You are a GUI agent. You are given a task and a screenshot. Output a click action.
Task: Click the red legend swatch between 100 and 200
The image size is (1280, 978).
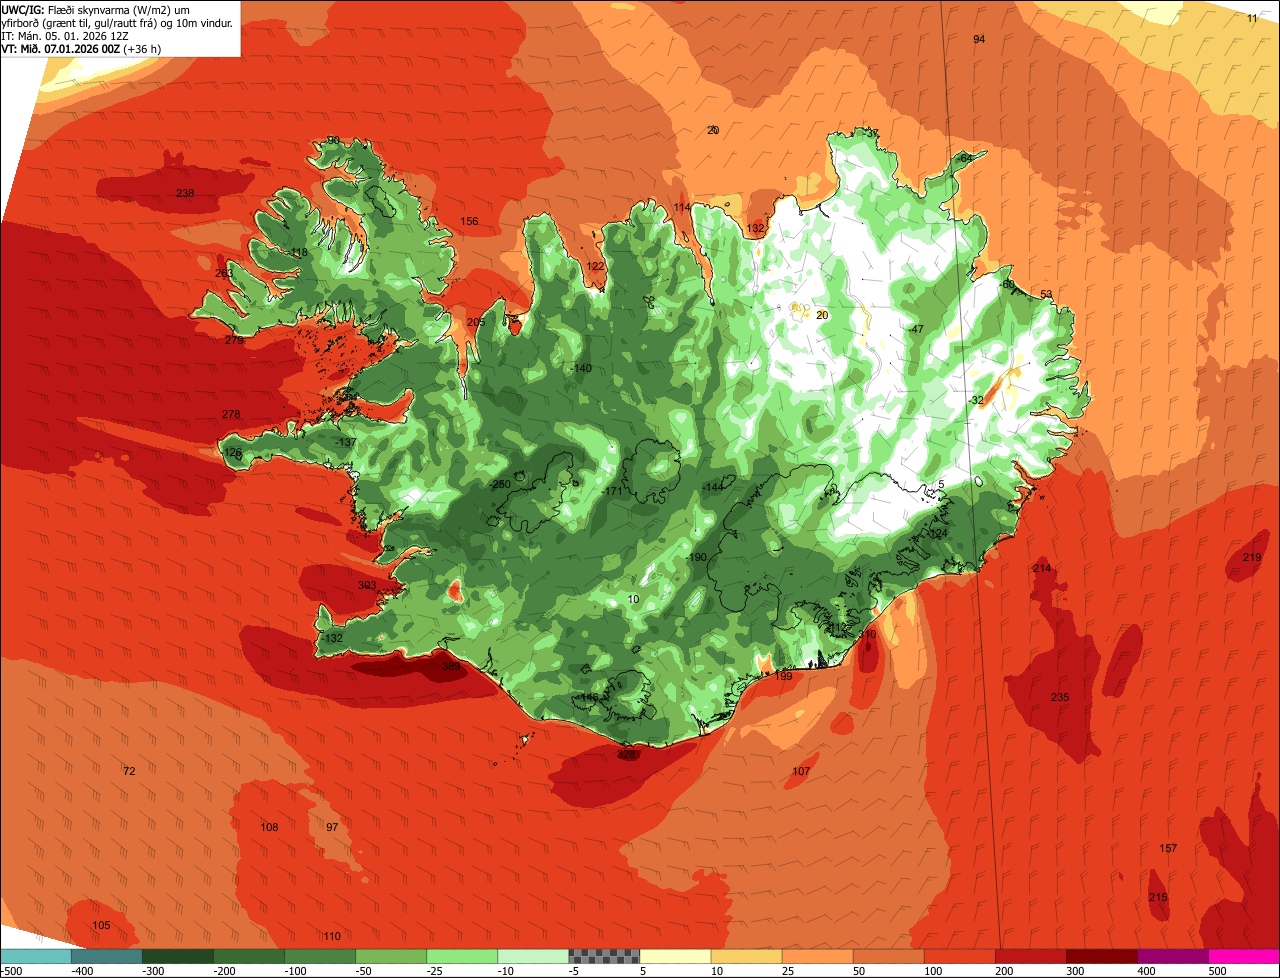pos(960,955)
